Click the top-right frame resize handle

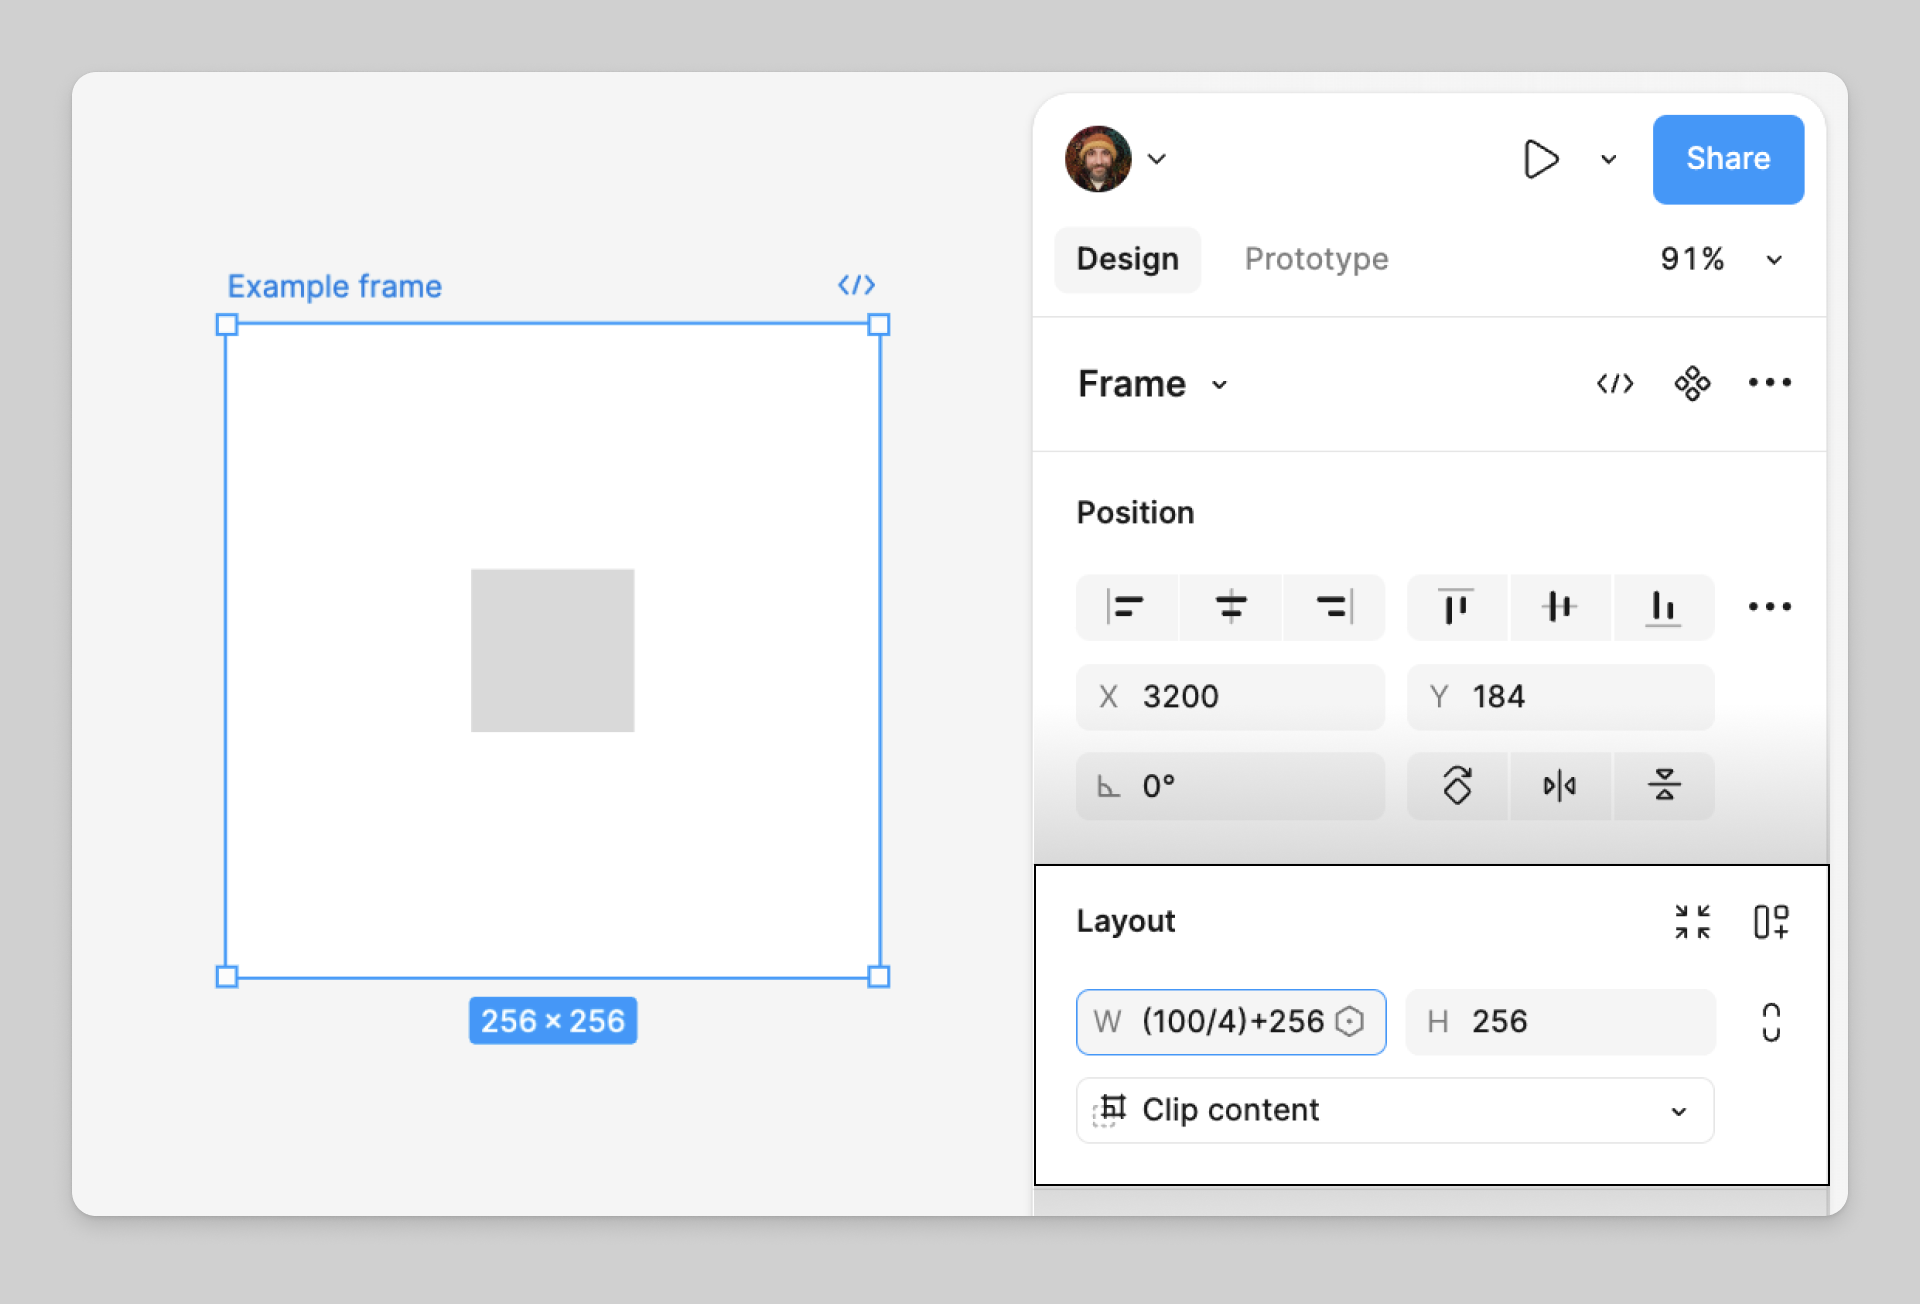point(879,324)
